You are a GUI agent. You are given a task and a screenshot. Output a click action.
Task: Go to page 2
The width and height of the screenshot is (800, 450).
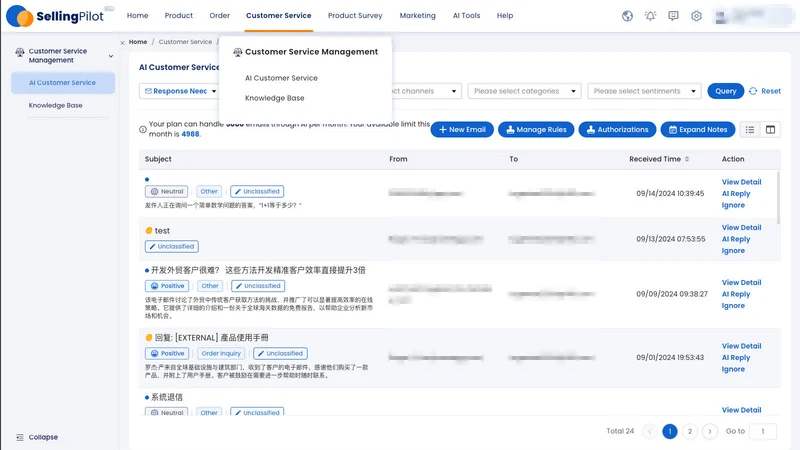pyautogui.click(x=690, y=432)
